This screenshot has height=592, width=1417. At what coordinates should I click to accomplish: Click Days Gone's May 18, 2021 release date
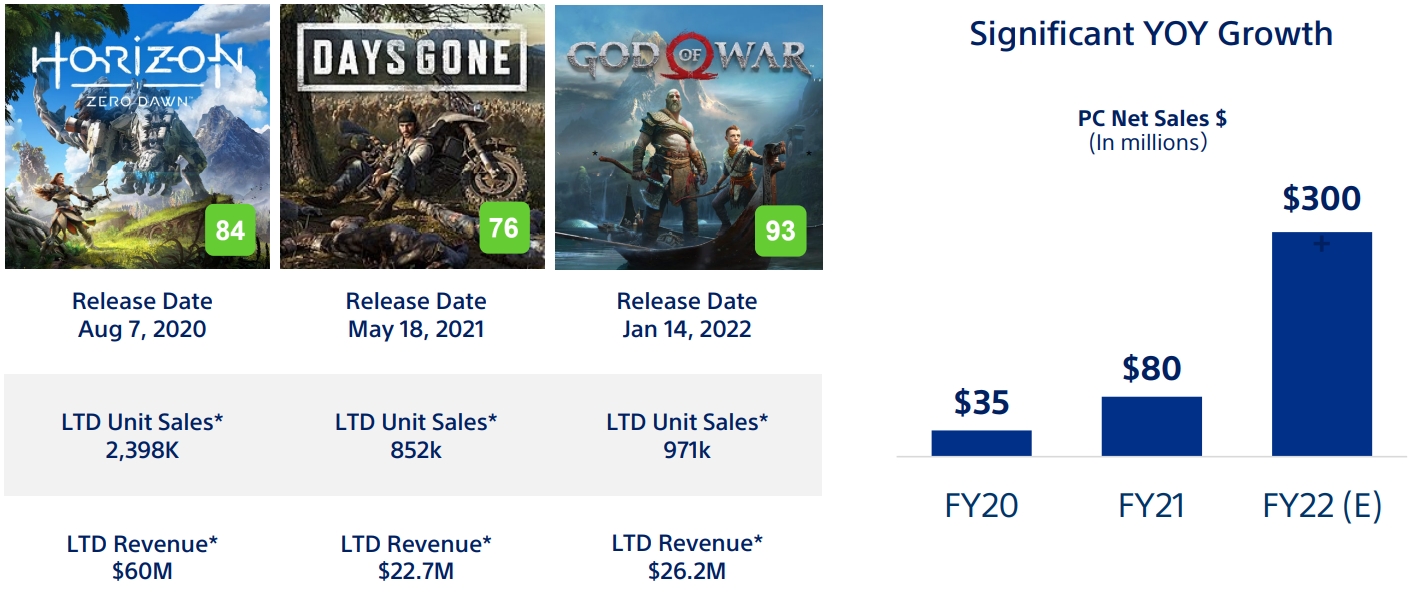point(415,329)
